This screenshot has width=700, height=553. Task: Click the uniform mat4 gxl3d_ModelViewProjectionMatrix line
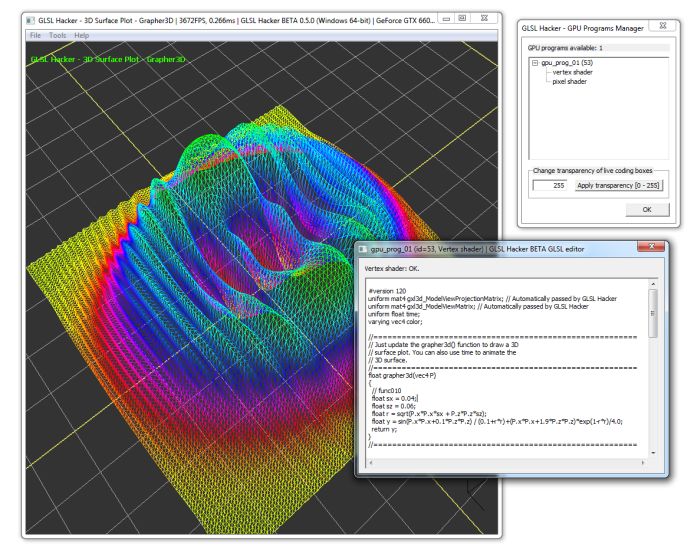tap(492, 299)
